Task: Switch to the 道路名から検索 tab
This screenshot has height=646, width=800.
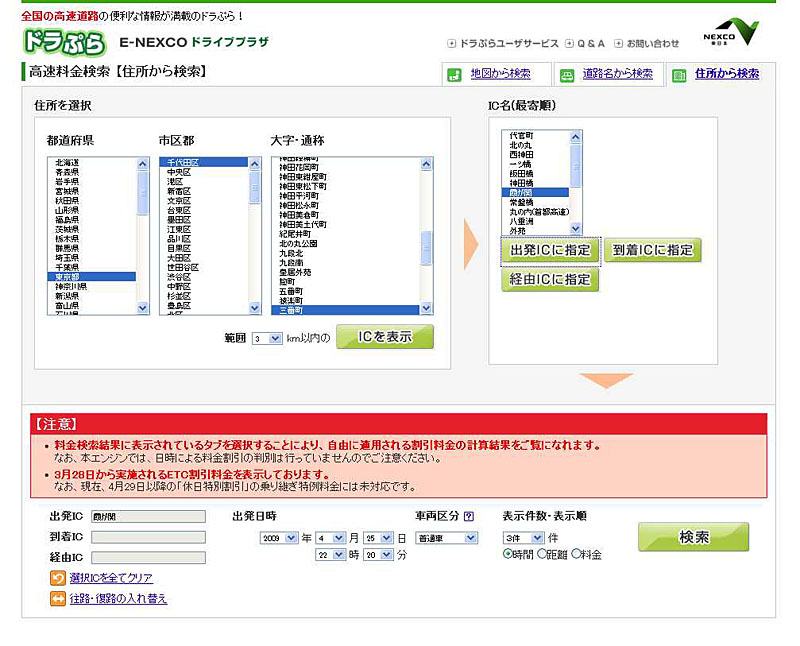Action: point(617,74)
